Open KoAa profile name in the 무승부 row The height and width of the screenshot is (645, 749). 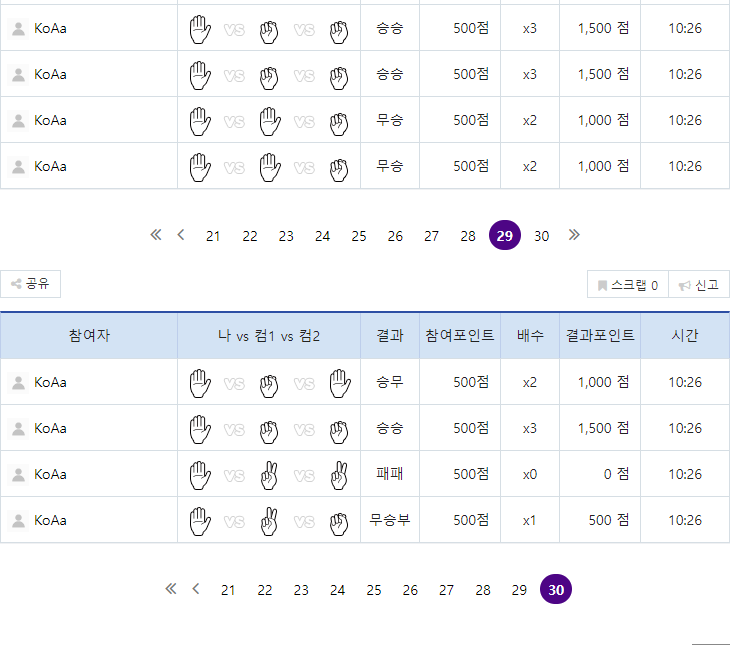(x=51, y=520)
